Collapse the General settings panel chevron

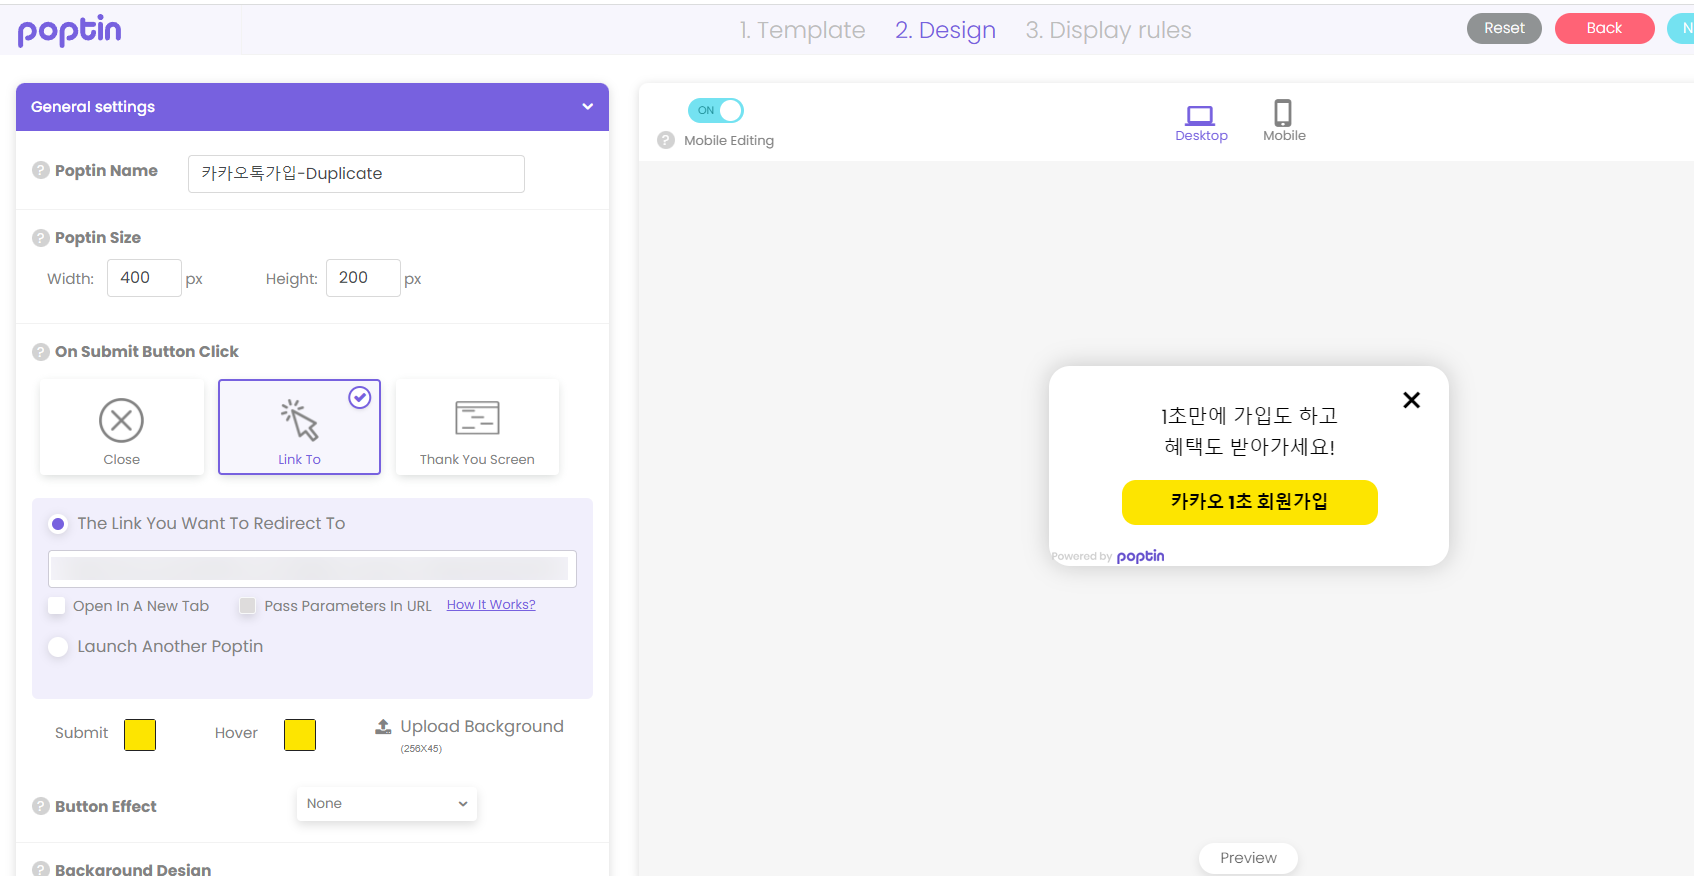tap(588, 107)
